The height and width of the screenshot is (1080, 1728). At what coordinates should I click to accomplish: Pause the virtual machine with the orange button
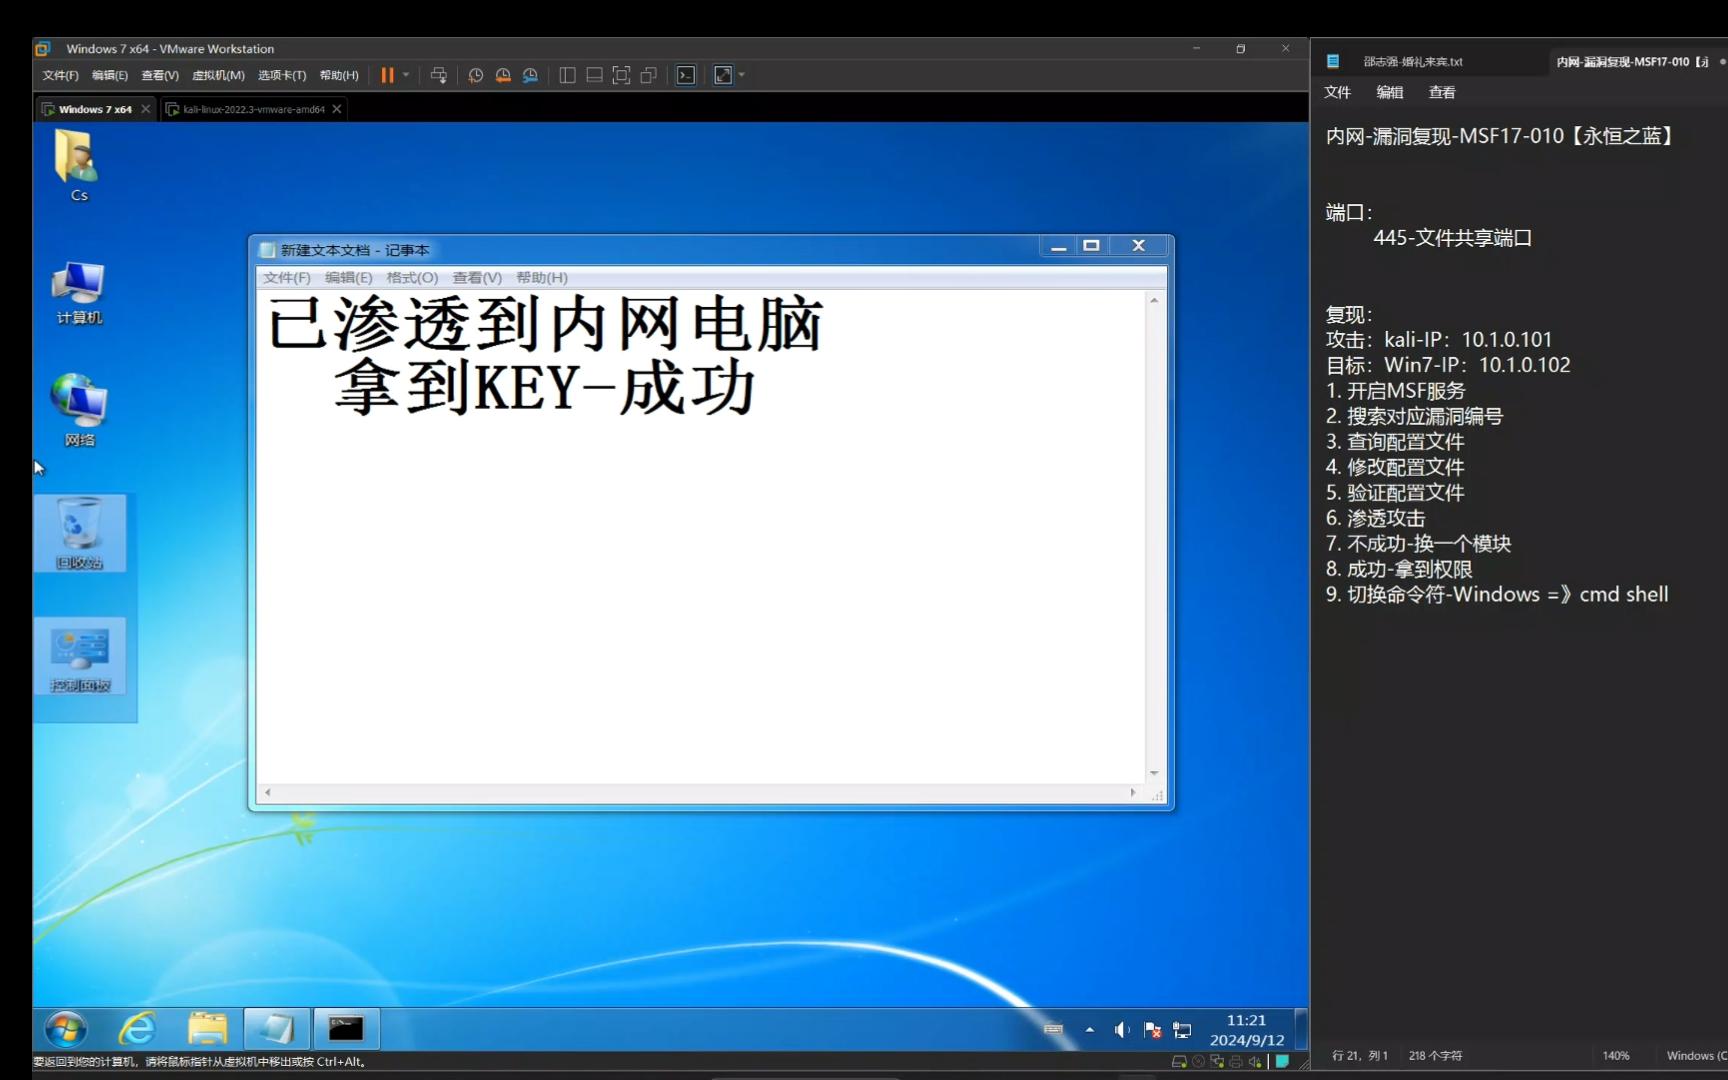pyautogui.click(x=387, y=75)
